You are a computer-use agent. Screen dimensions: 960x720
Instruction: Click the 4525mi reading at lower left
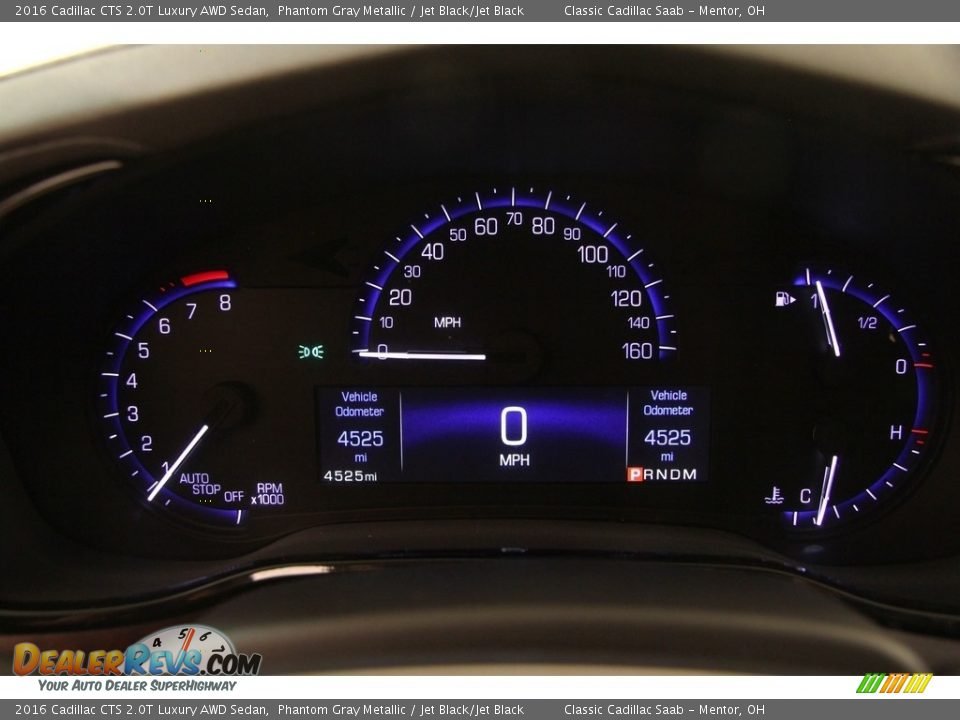click(350, 476)
